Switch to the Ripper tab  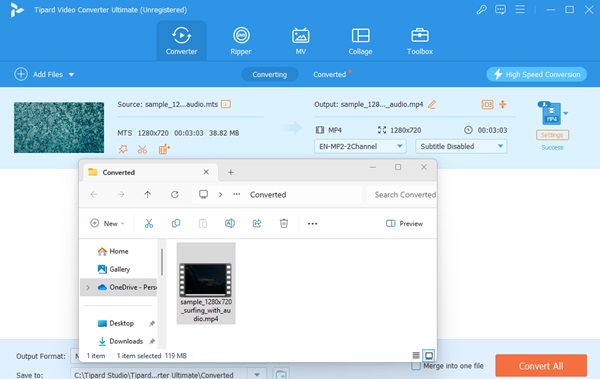pyautogui.click(x=241, y=41)
